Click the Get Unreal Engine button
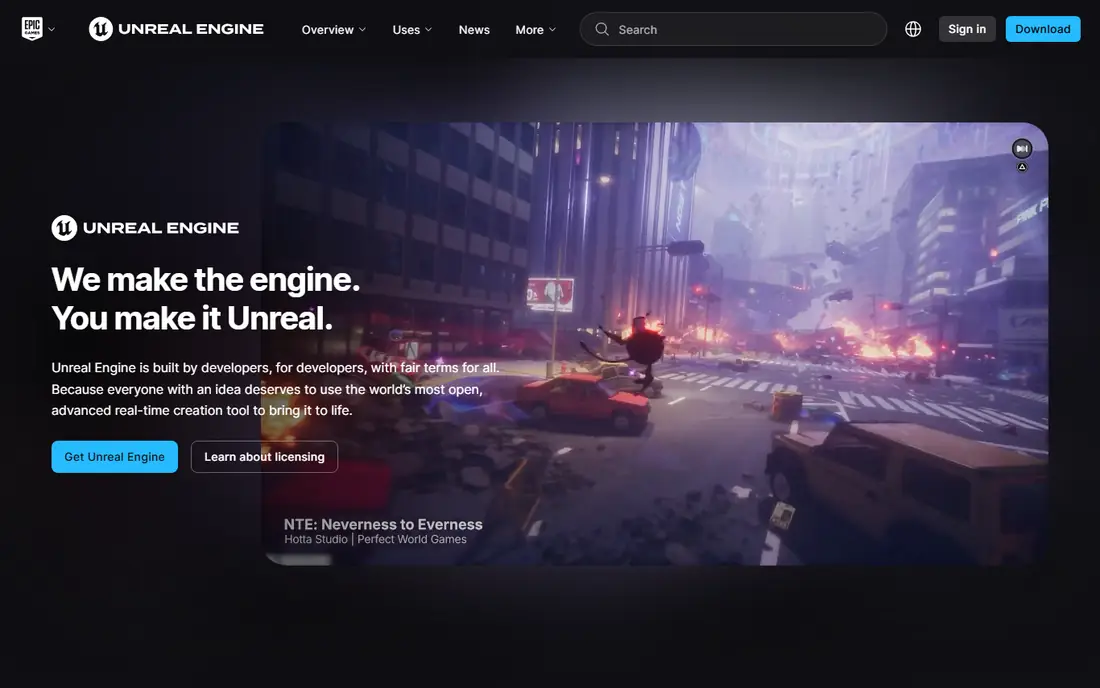This screenshot has width=1100, height=688. [x=114, y=457]
